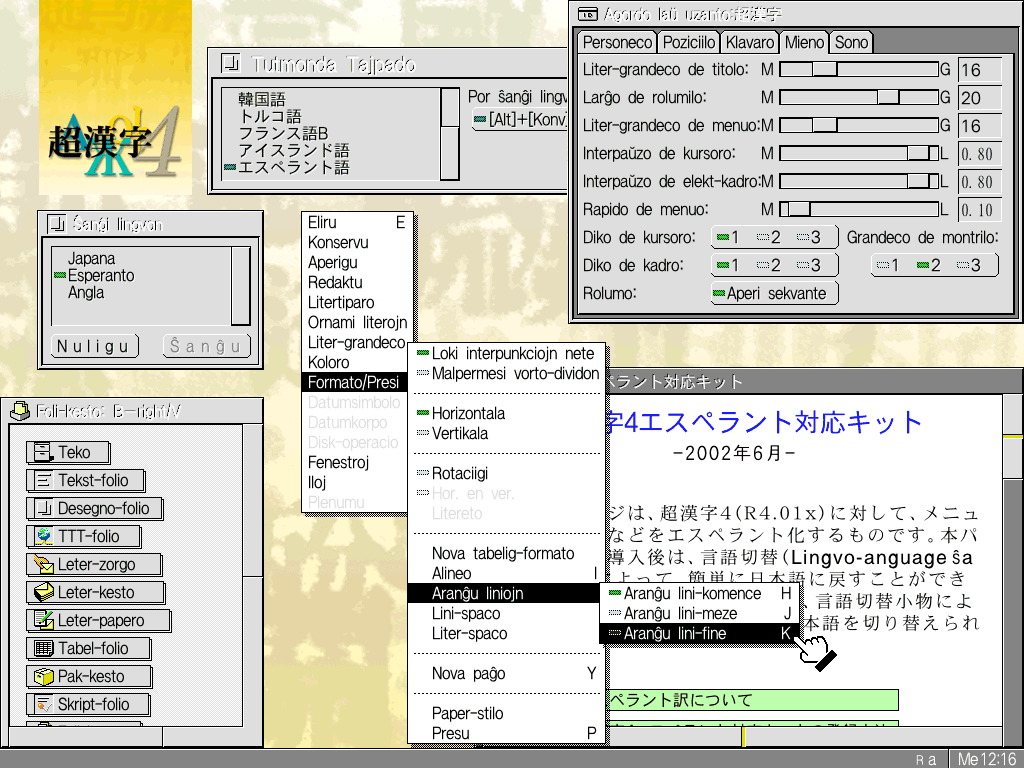Switch to the Klavaro tab
Image resolution: width=1024 pixels, height=768 pixels.
(749, 42)
